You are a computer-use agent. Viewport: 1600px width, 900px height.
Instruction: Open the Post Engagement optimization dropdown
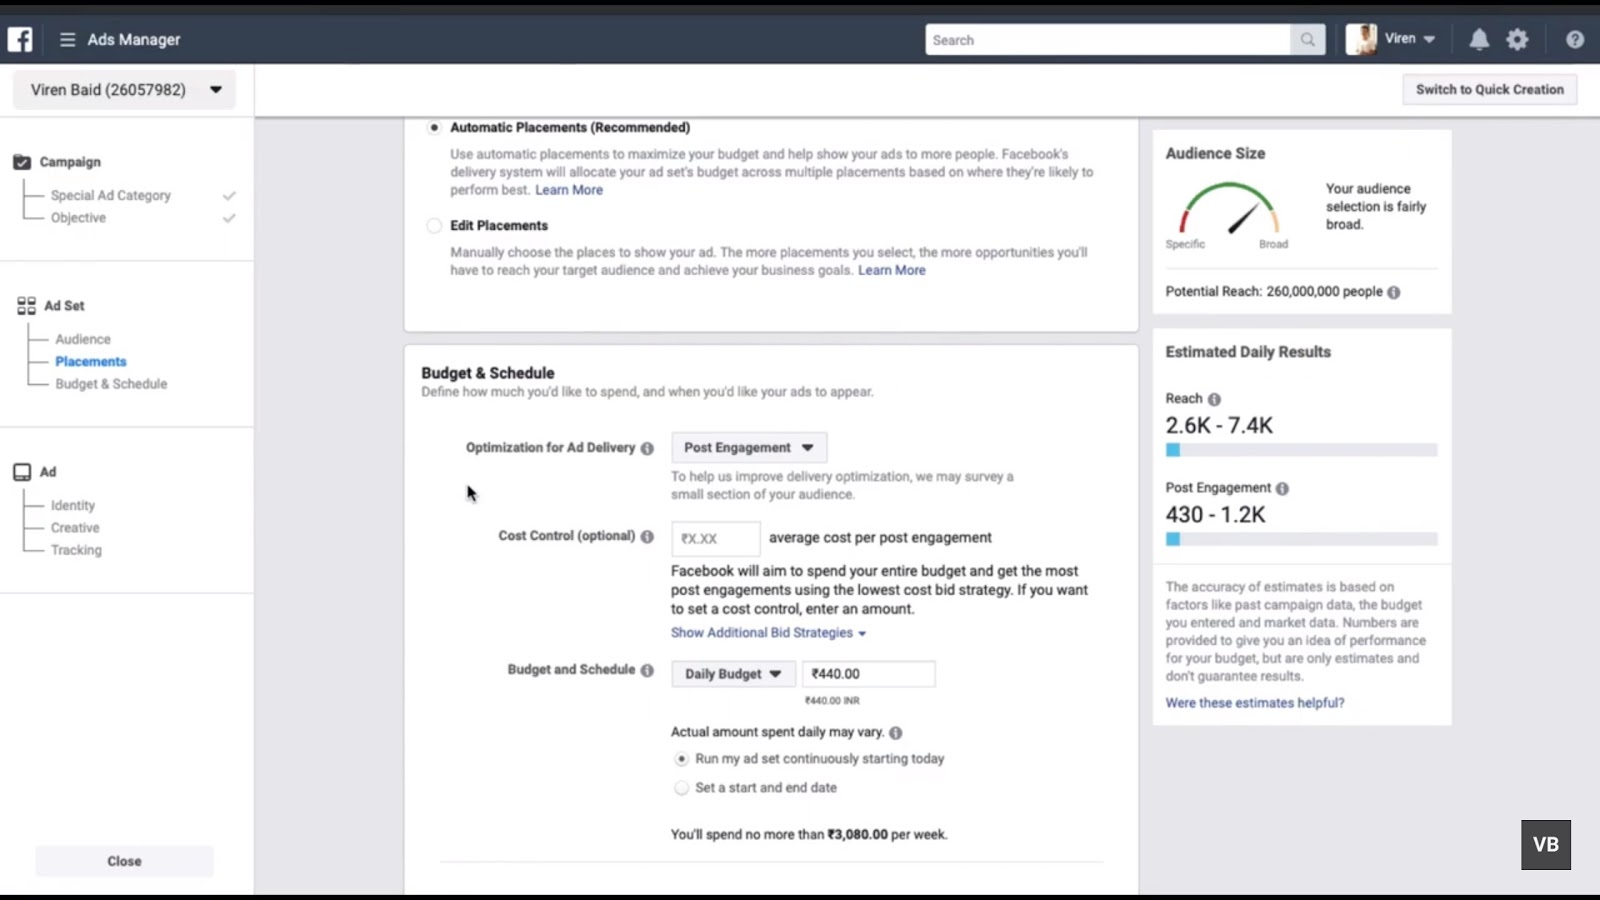(x=749, y=448)
